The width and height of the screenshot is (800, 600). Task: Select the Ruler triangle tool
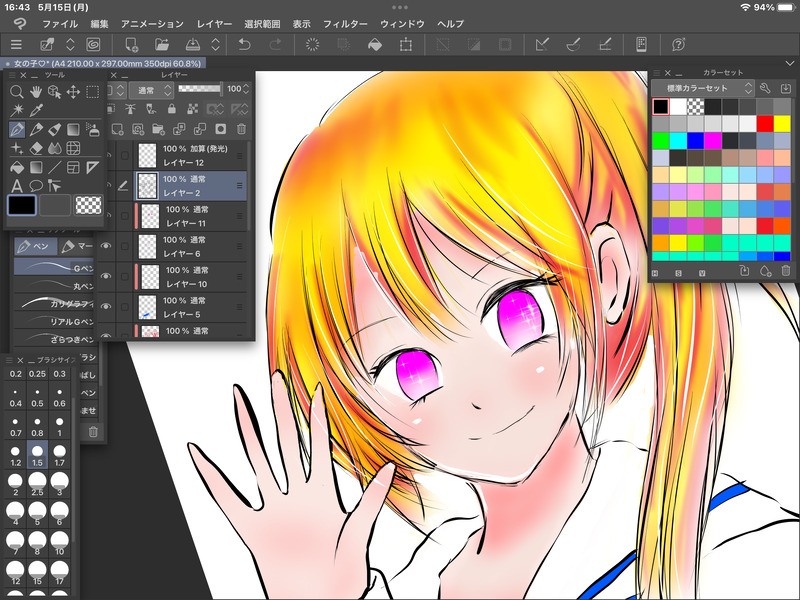pos(92,167)
